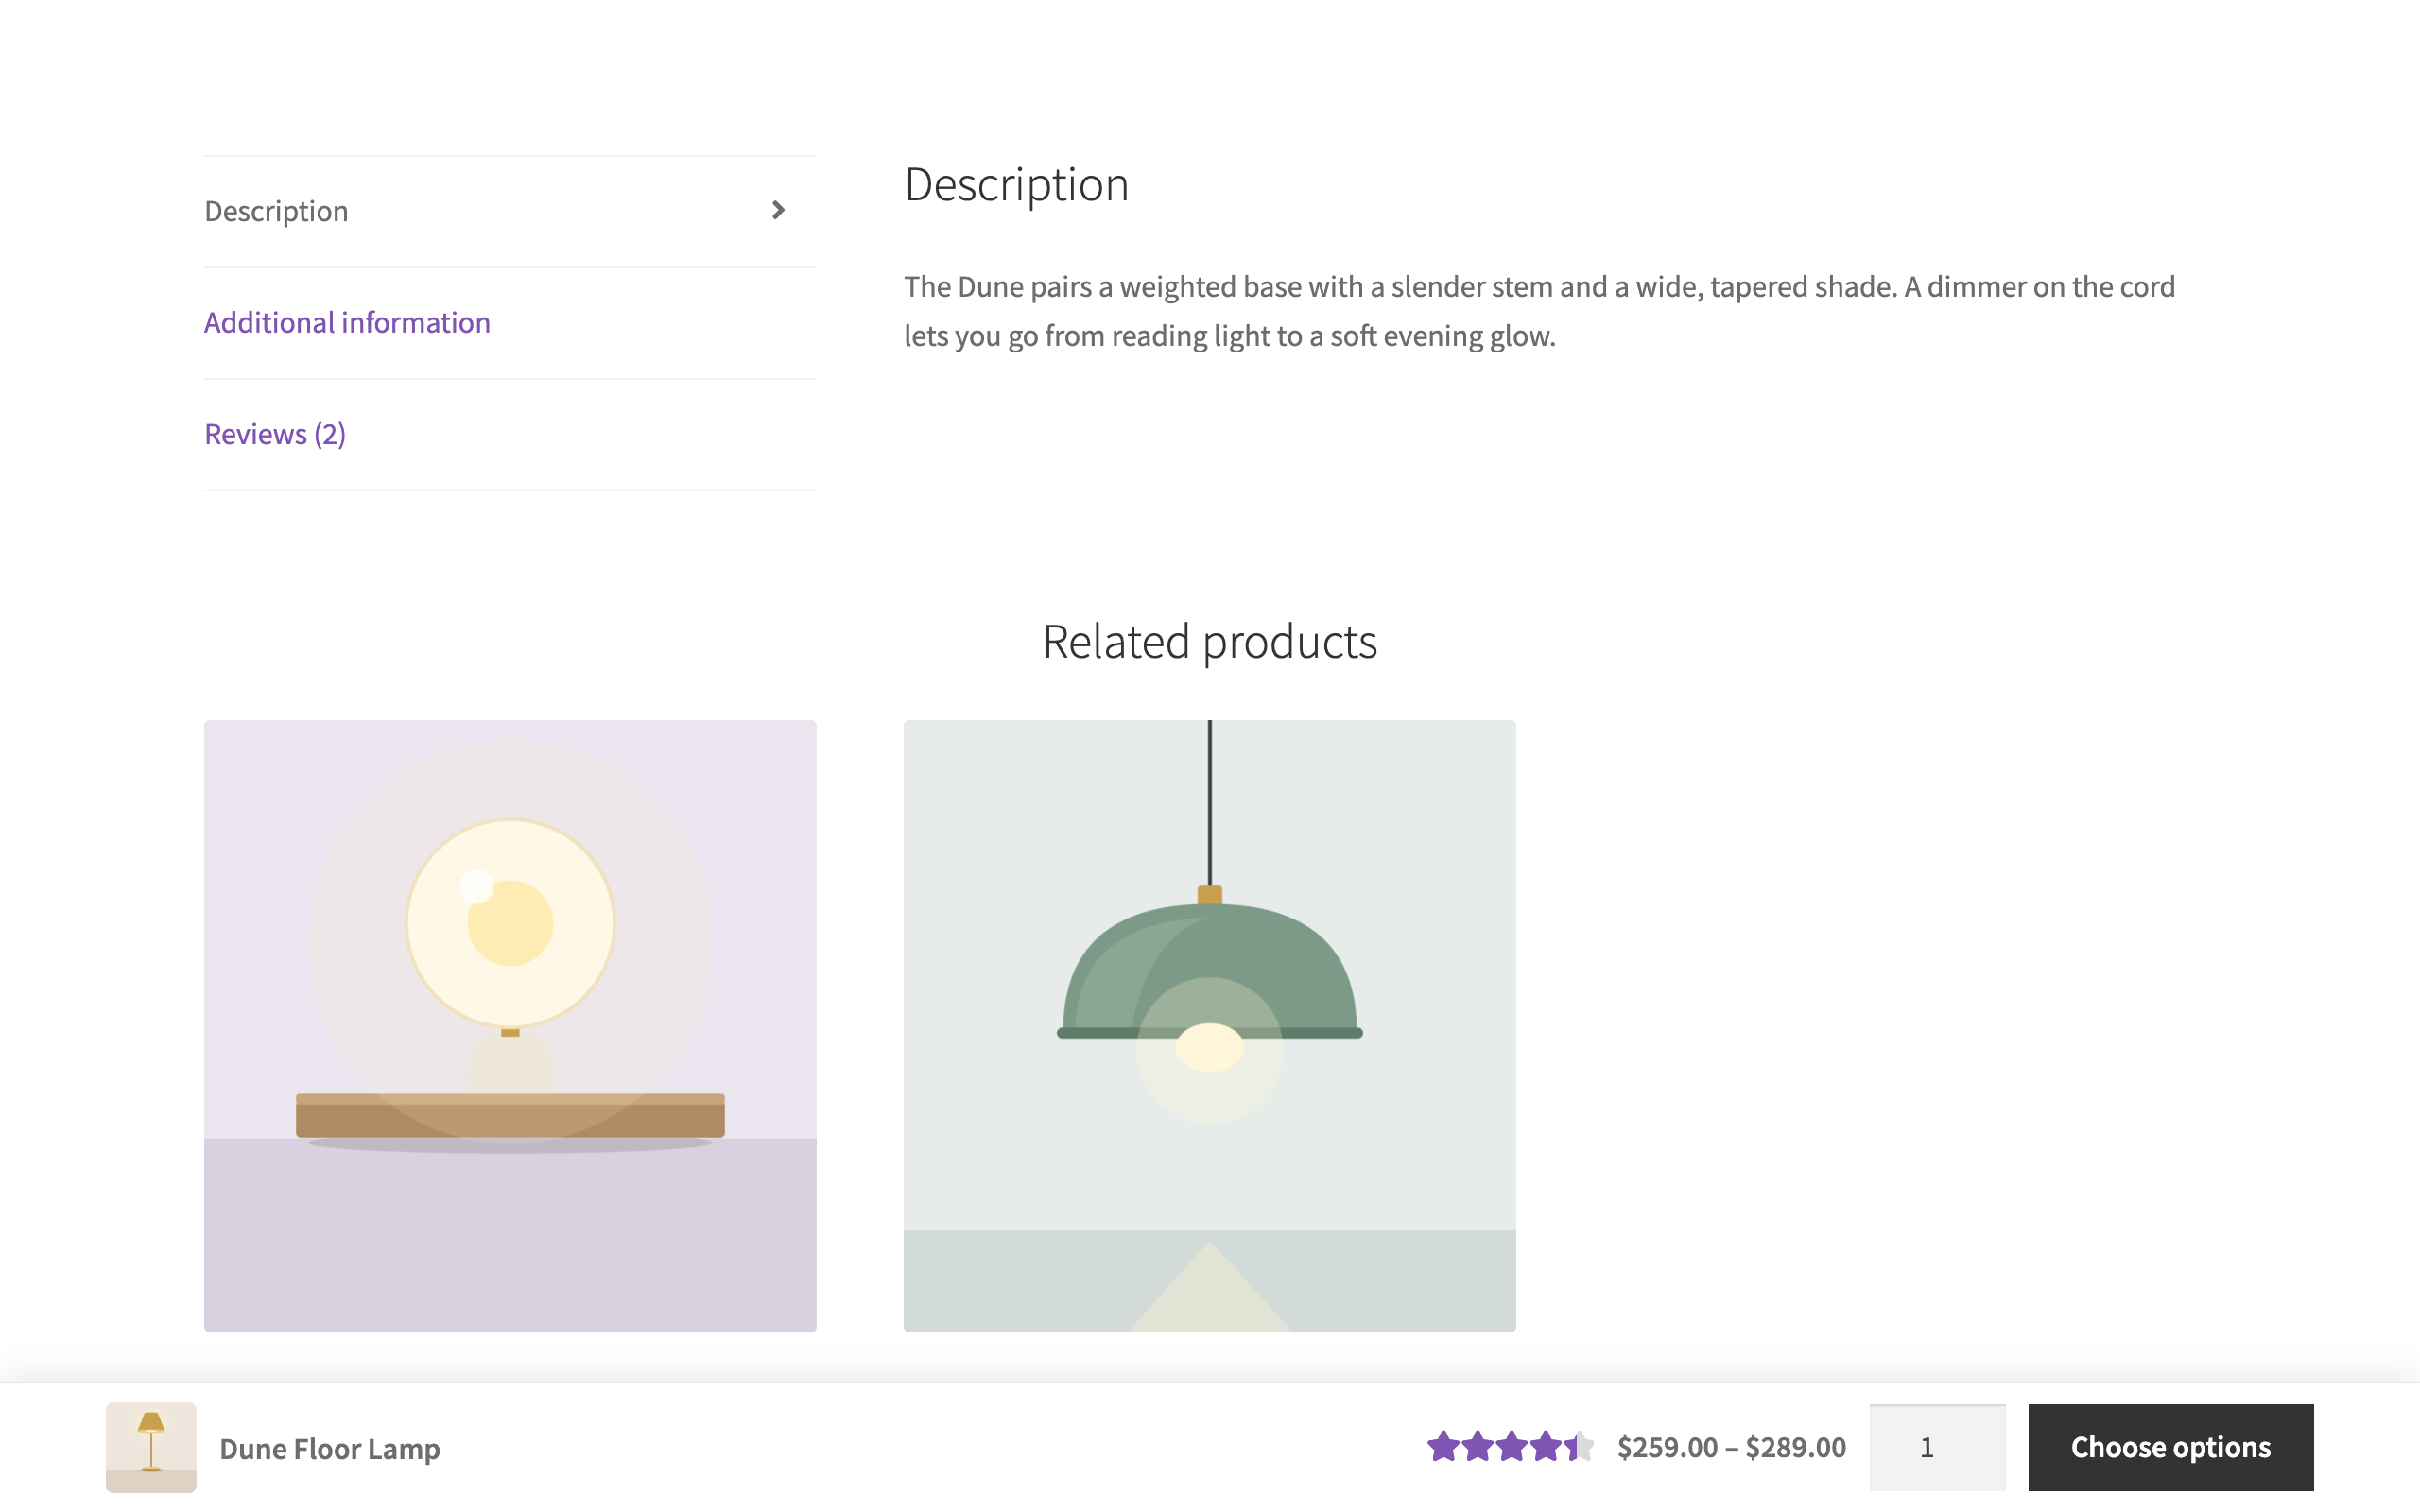Click the price range $259.00 – $289.00
Image resolution: width=2420 pixels, height=1512 pixels.
pyautogui.click(x=1731, y=1446)
